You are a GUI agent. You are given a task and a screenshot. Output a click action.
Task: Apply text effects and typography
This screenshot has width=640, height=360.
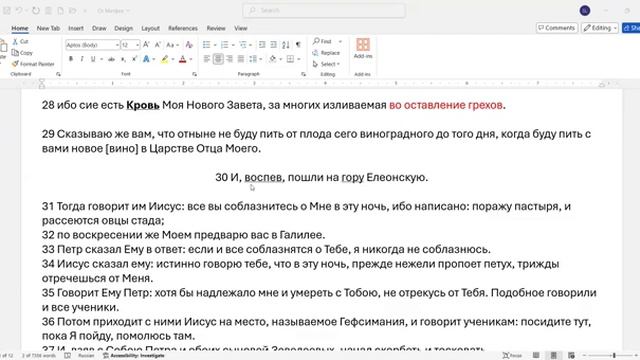tap(146, 59)
